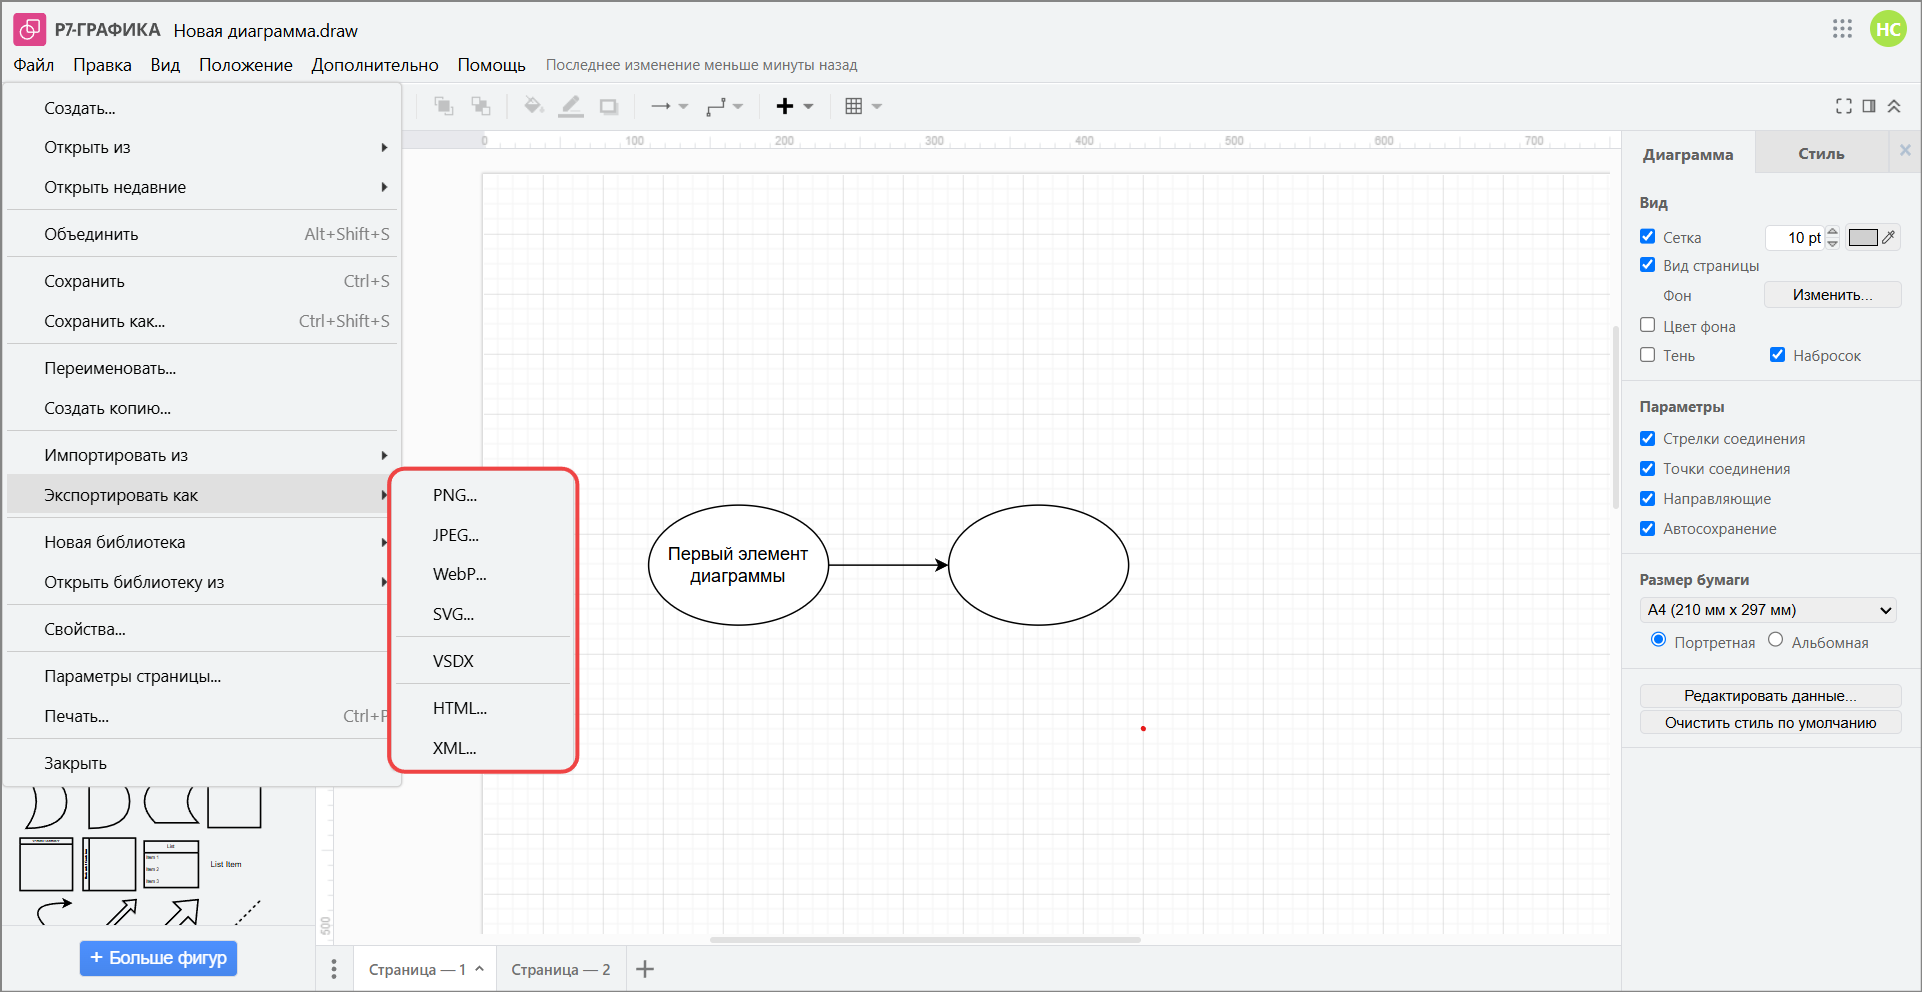
Task: Enter fullscreen via the corner-brackets icon
Action: coord(1844,106)
